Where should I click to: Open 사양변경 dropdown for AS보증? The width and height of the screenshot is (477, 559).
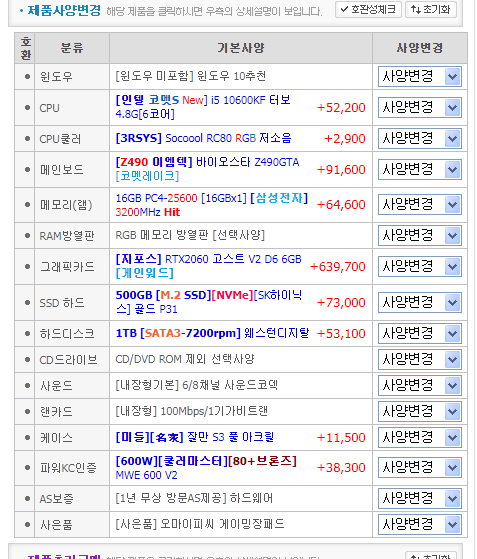[420, 498]
